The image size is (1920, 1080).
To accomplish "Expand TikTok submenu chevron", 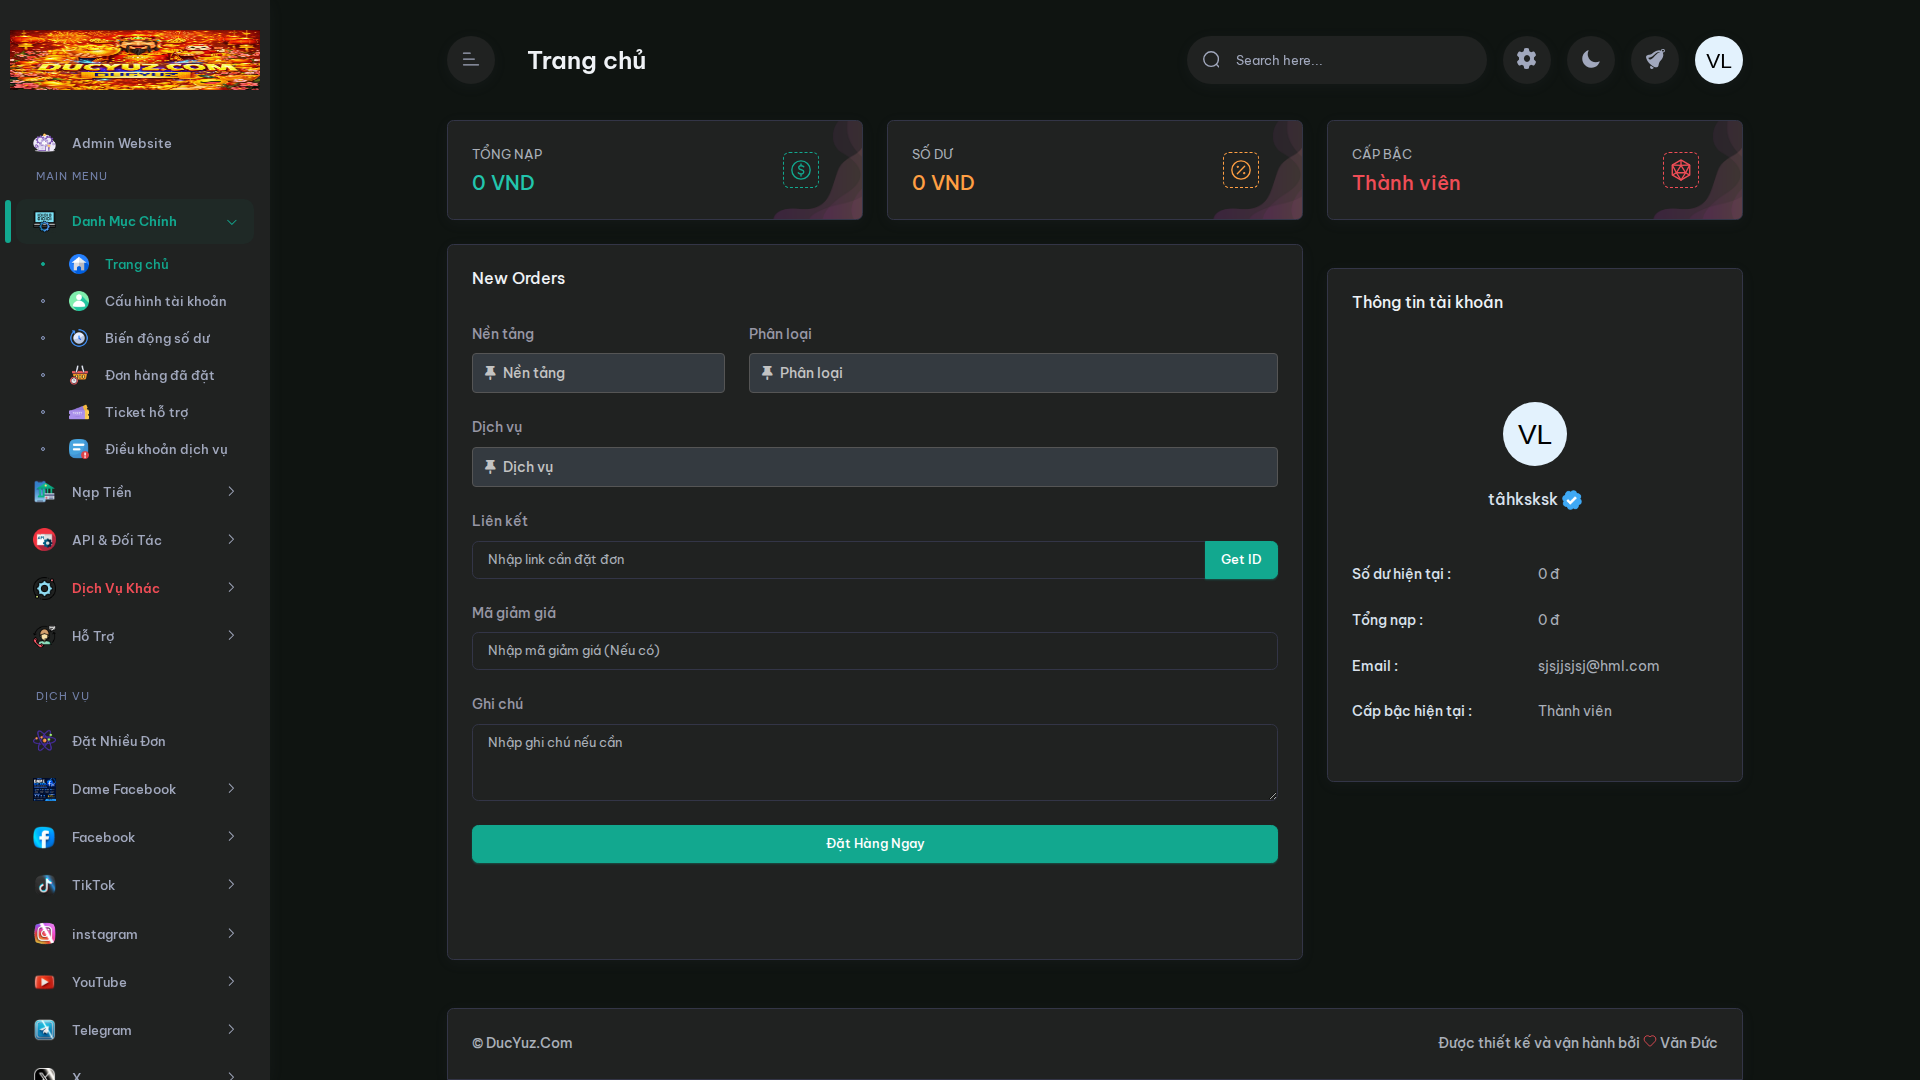I will click(x=231, y=884).
